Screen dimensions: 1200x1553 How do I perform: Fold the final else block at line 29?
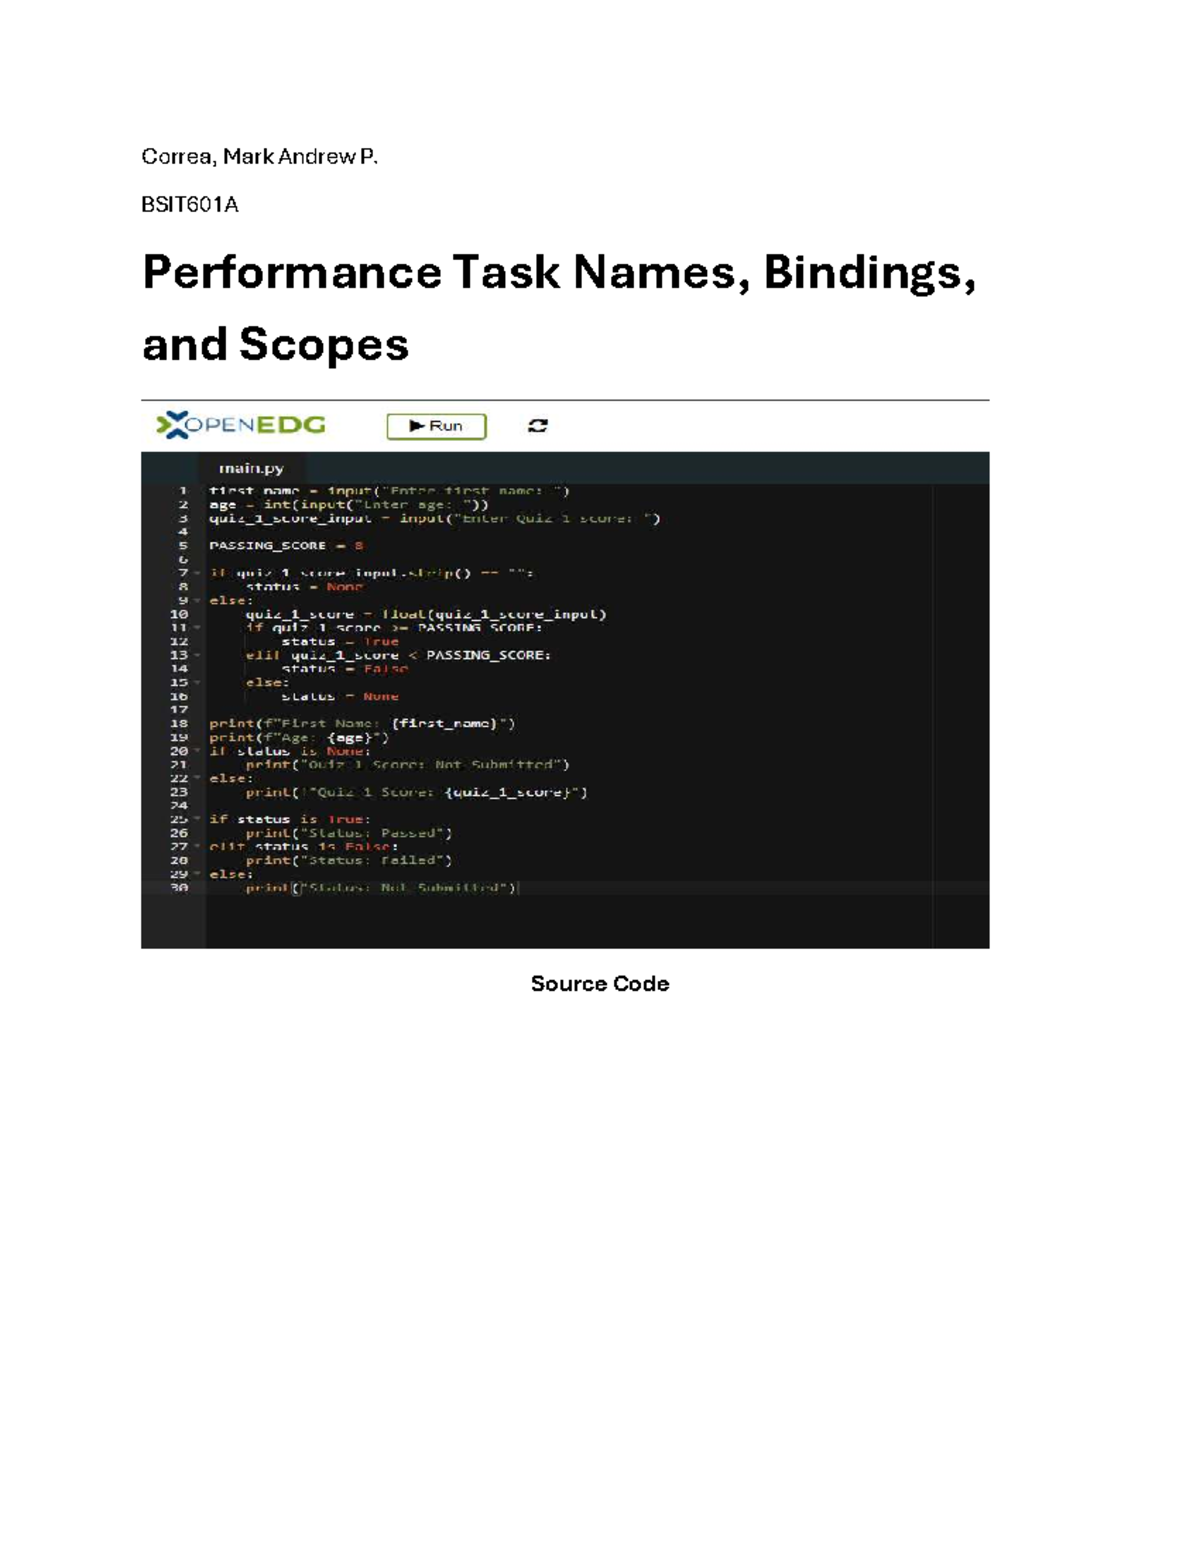197,874
